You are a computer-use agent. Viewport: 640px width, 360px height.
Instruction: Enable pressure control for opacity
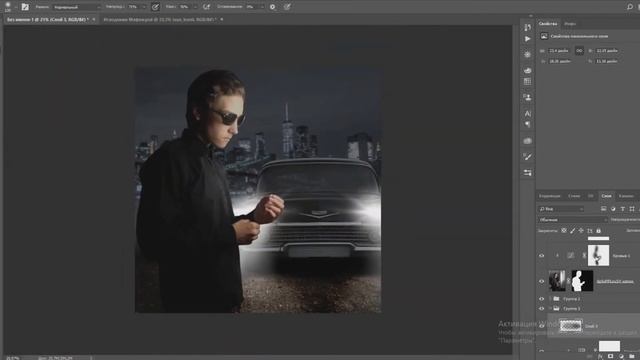155,7
